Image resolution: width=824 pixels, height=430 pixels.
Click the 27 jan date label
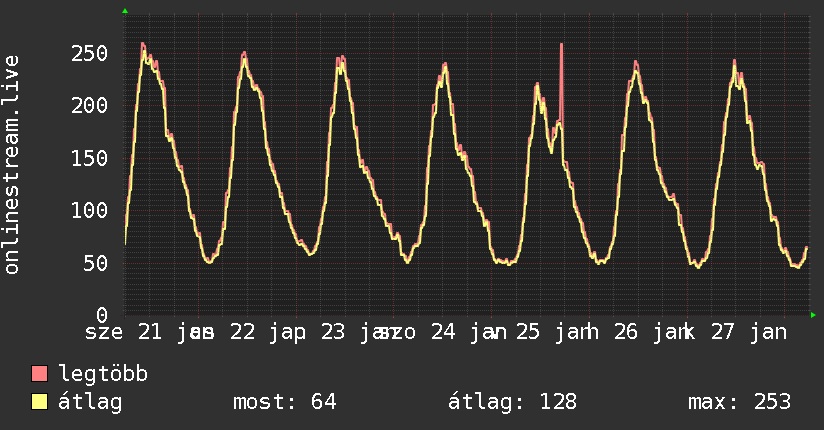click(x=749, y=332)
